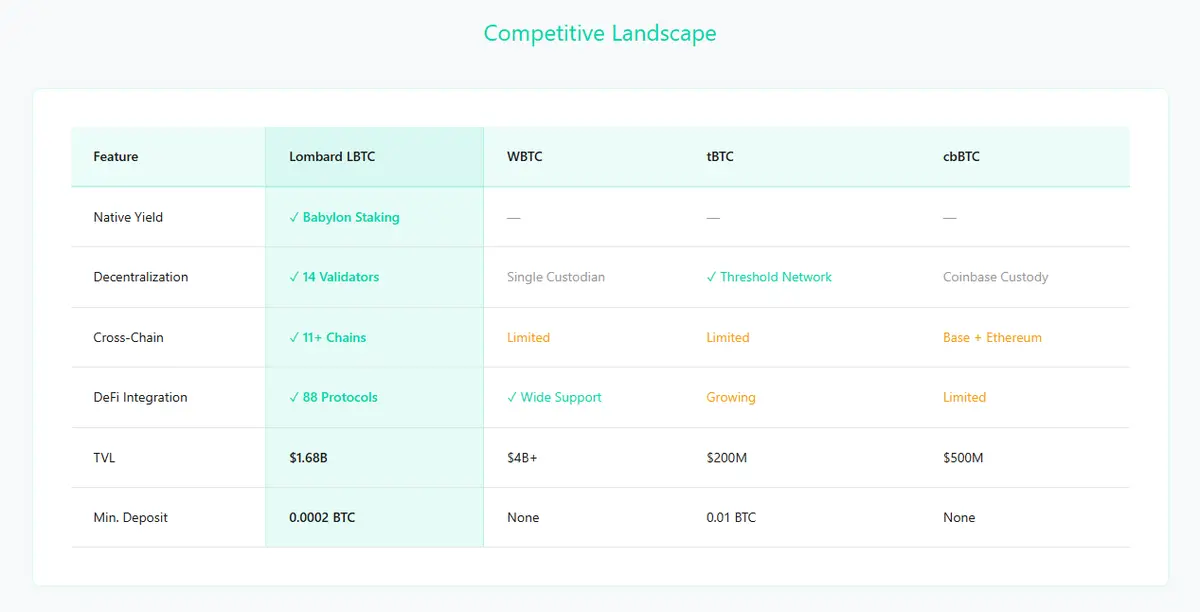This screenshot has height=612, width=1200.
Task: Click the cbBTC Min. Deposit None cell
Action: [x=959, y=517]
